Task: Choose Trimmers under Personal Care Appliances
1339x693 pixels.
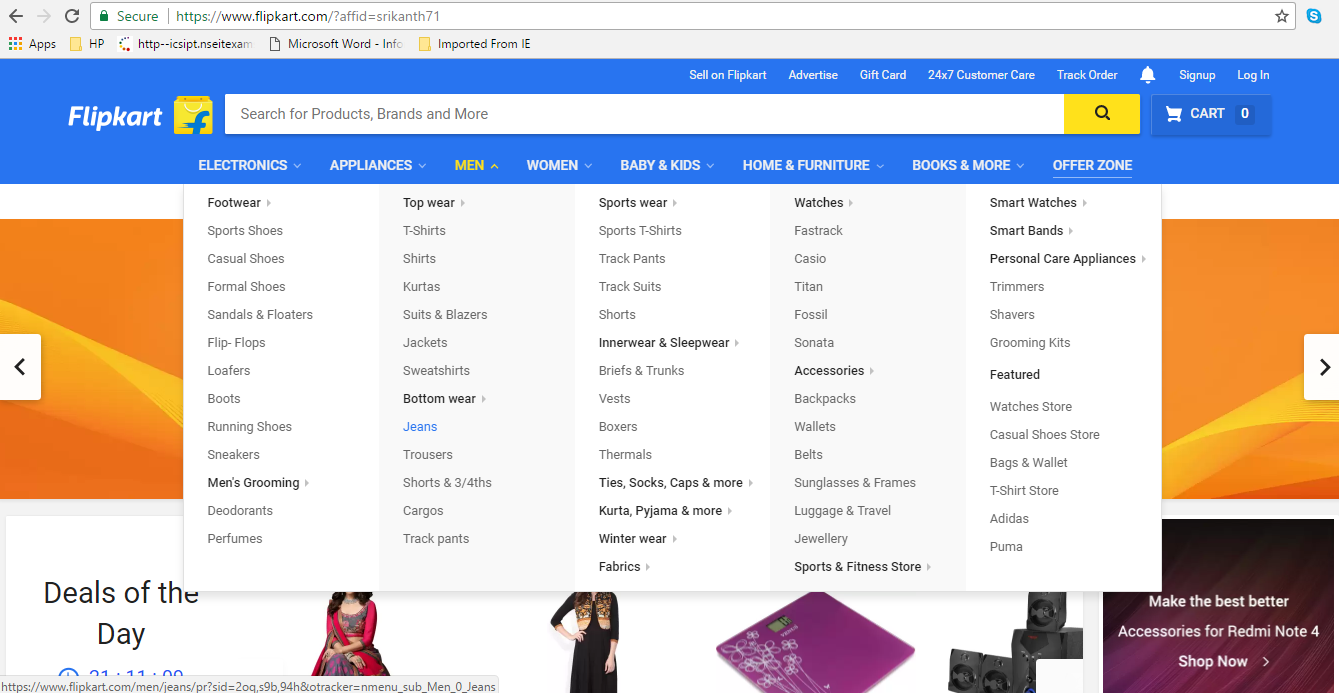Action: click(1017, 286)
